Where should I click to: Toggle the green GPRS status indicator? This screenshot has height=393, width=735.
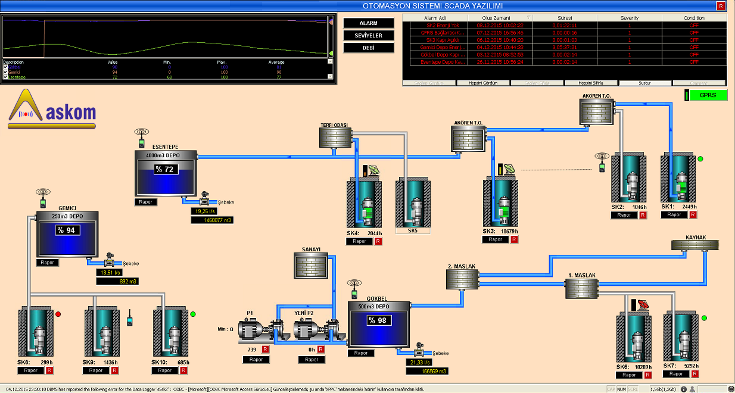tap(707, 95)
